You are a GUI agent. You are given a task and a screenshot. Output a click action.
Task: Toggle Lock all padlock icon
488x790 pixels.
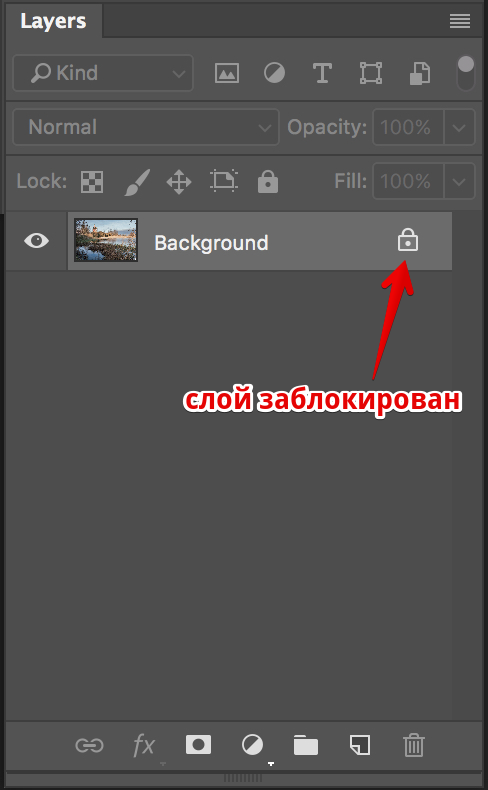coord(268,181)
